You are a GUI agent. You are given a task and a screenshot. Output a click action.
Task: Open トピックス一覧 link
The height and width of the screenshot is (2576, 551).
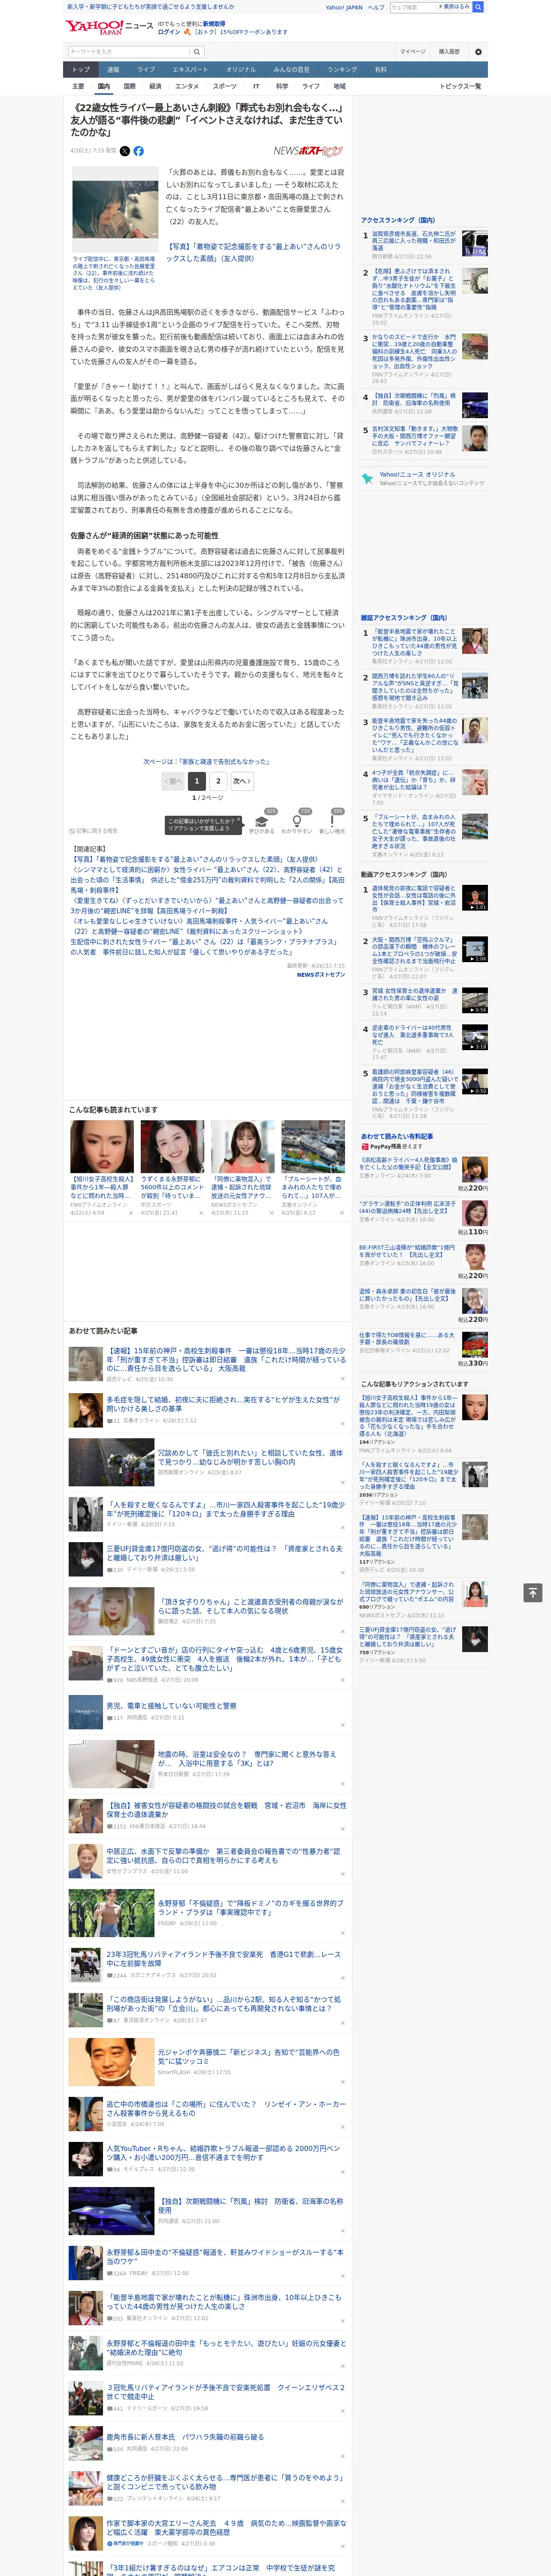(x=460, y=86)
